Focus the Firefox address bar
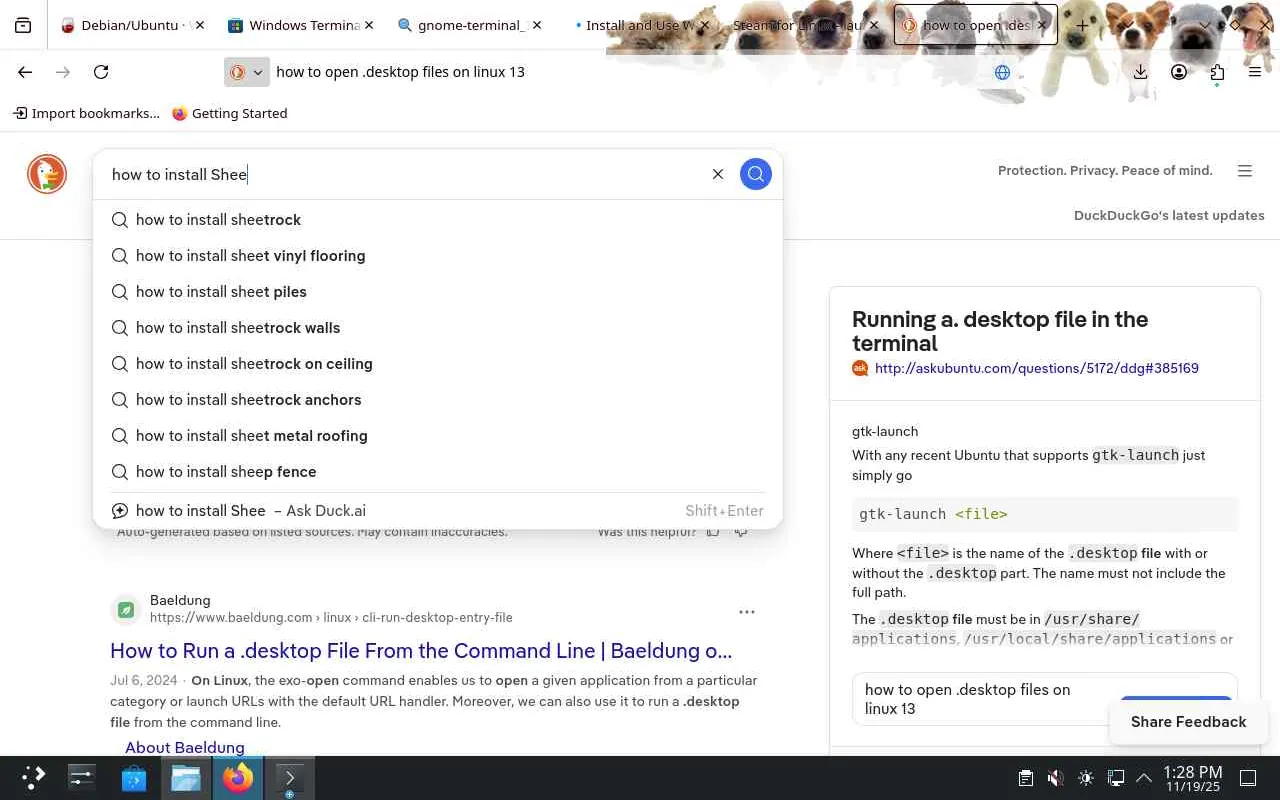The width and height of the screenshot is (1280, 800). pos(630,72)
